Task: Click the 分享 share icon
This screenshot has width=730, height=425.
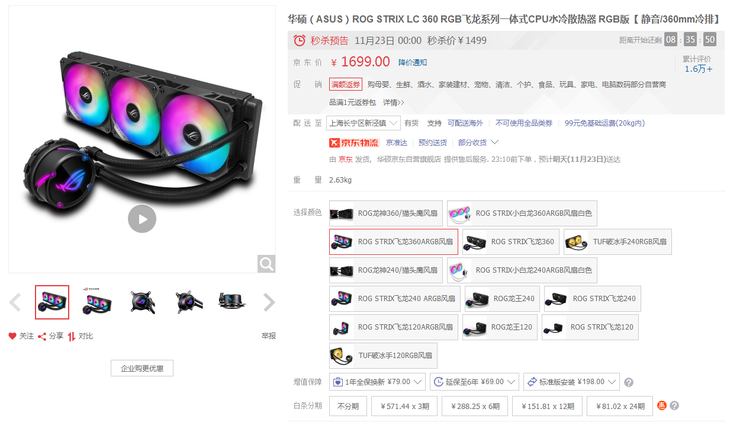Action: click(x=42, y=336)
